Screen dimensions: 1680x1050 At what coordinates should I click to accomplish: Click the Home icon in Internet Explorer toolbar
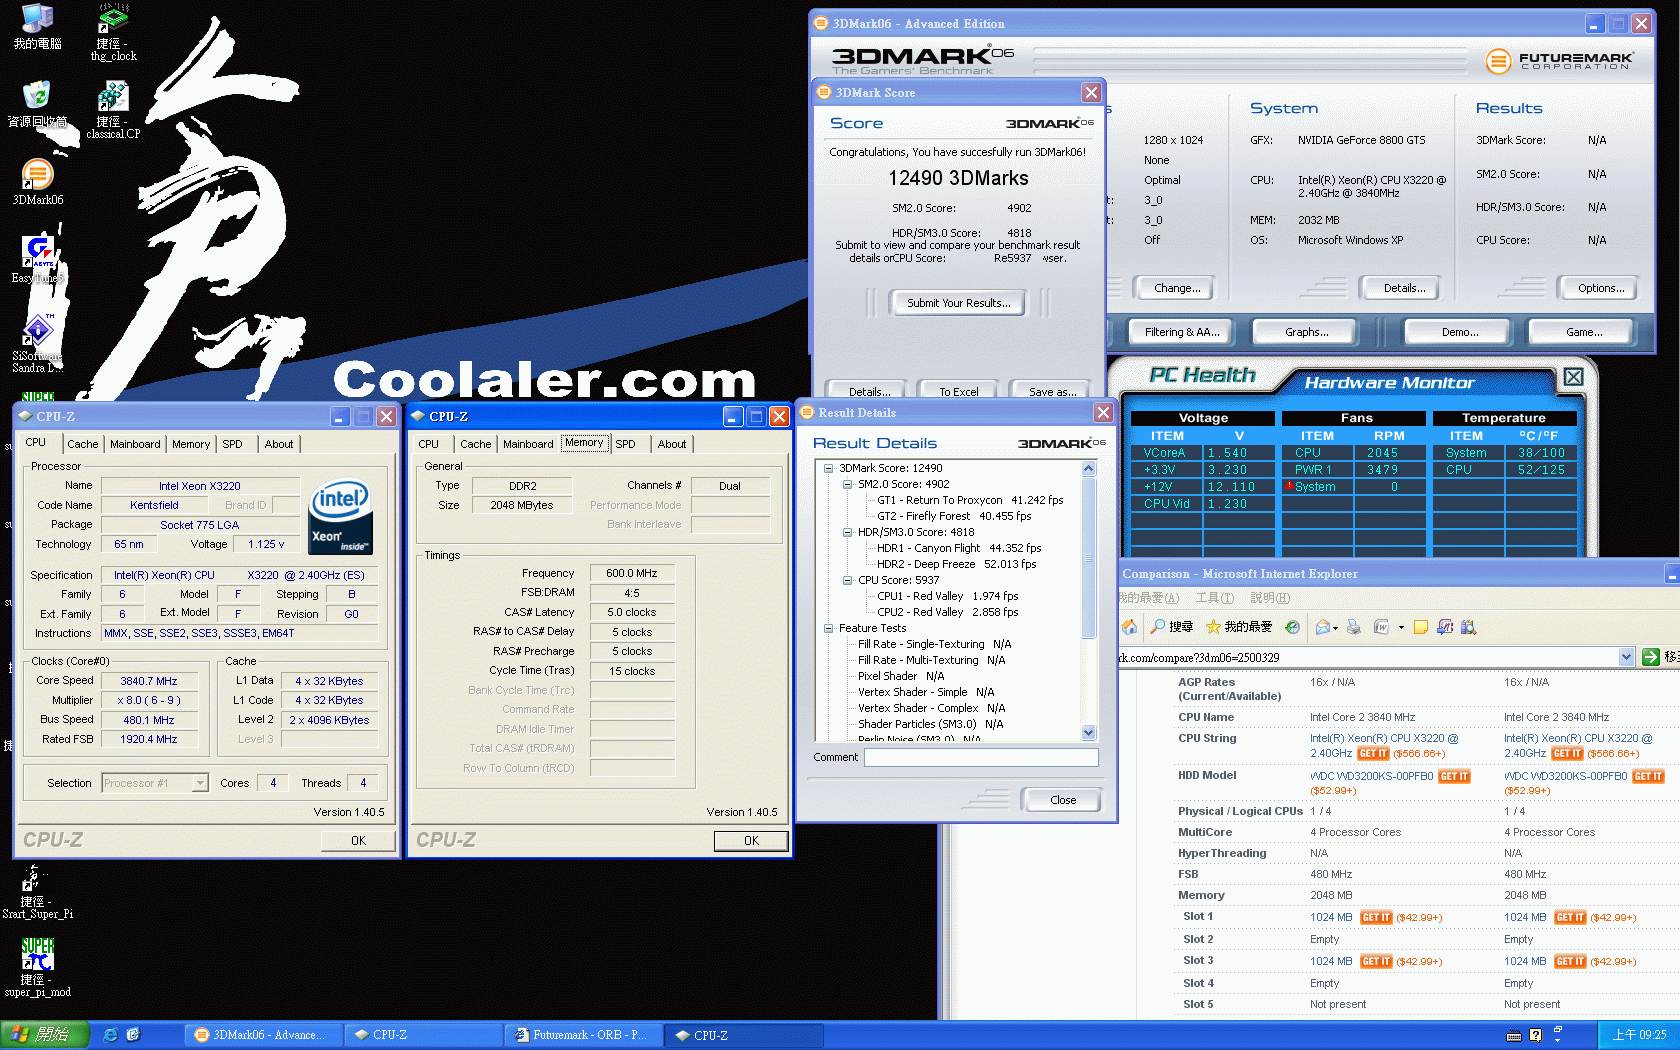1130,628
